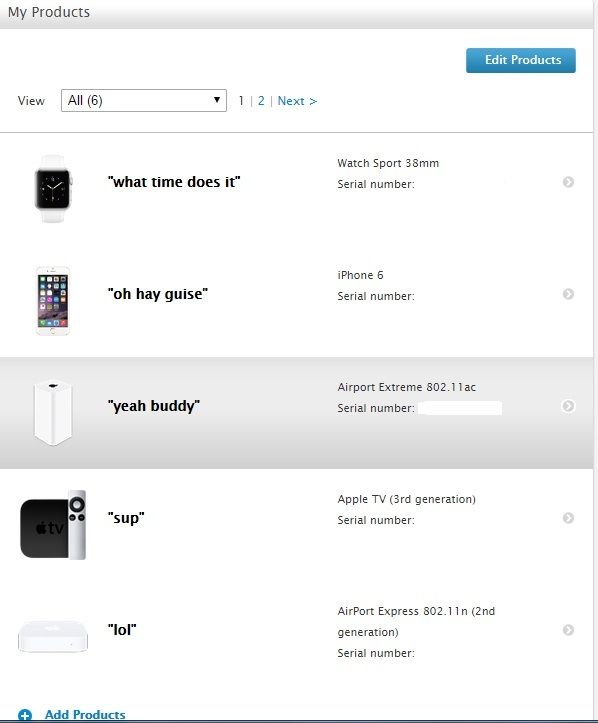This screenshot has width=598, height=723.
Task: Click the Next > pagination link
Action: coord(297,101)
